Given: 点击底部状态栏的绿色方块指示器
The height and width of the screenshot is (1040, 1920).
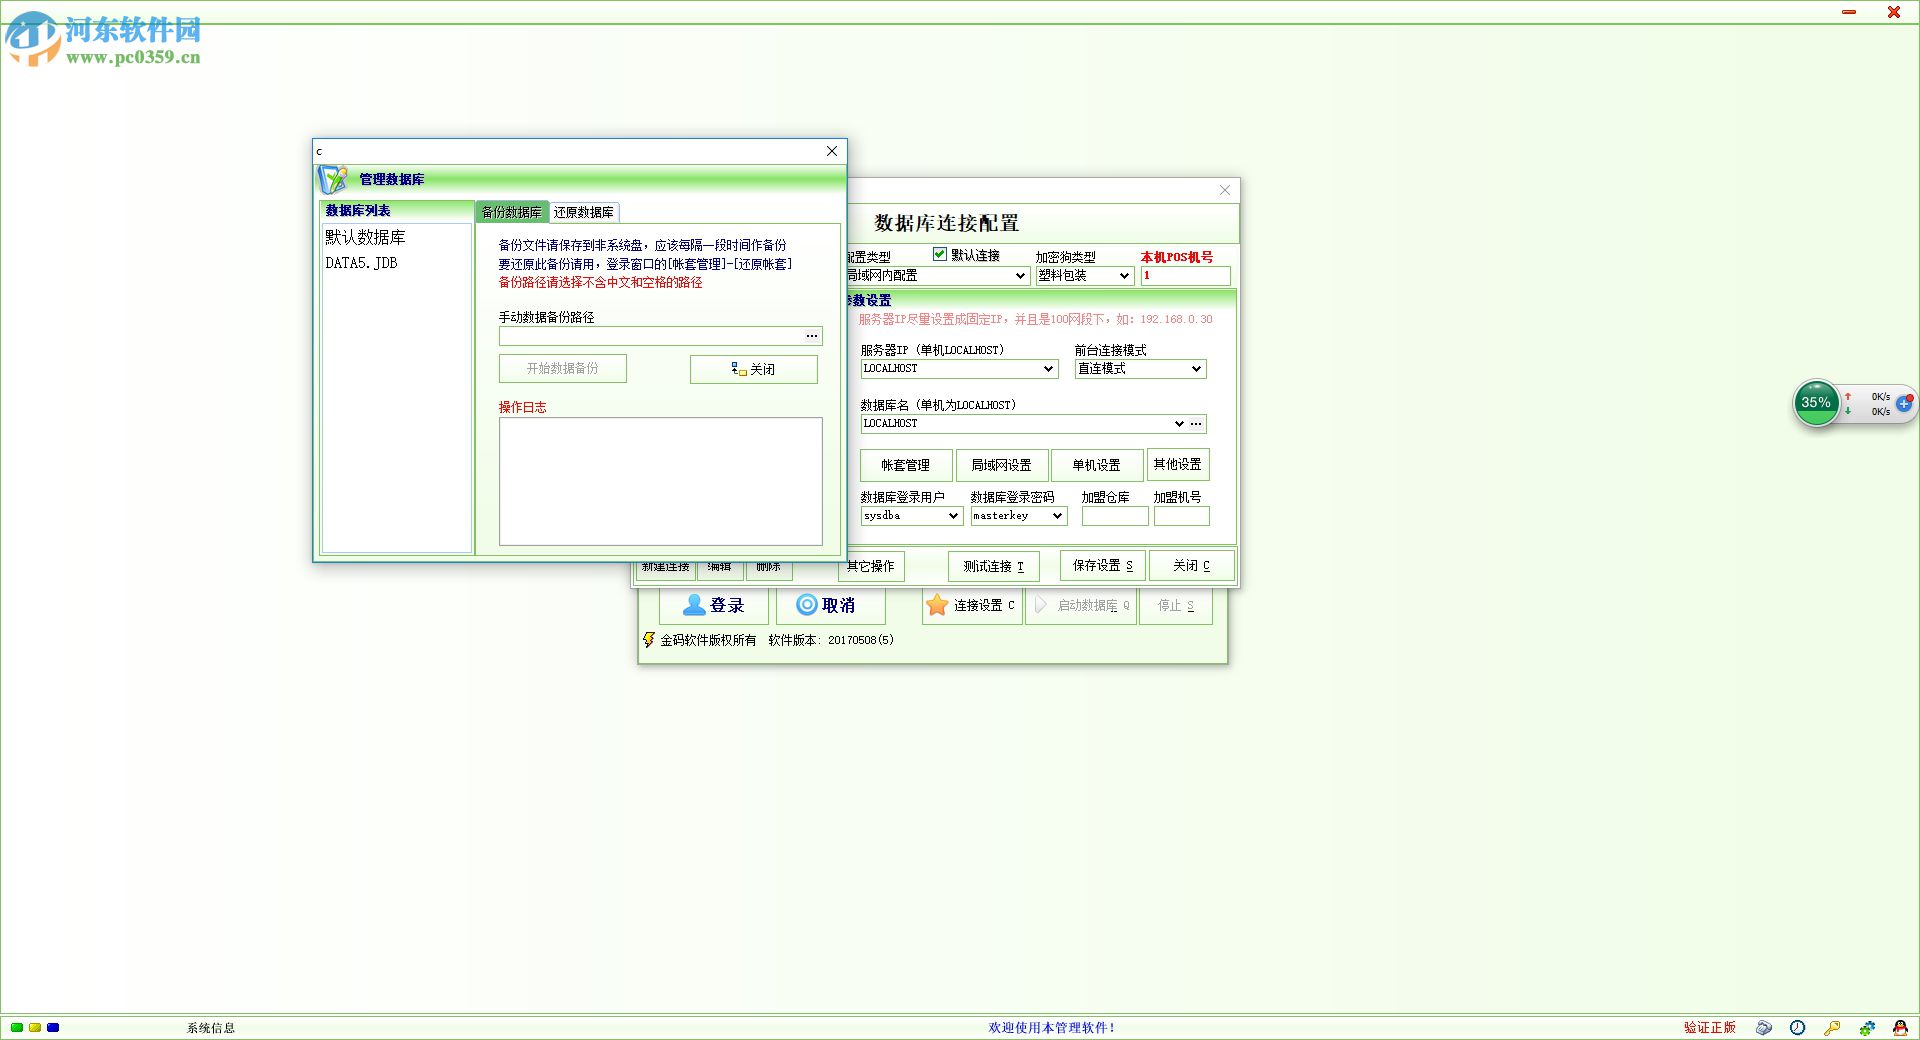Looking at the screenshot, I should [17, 1027].
